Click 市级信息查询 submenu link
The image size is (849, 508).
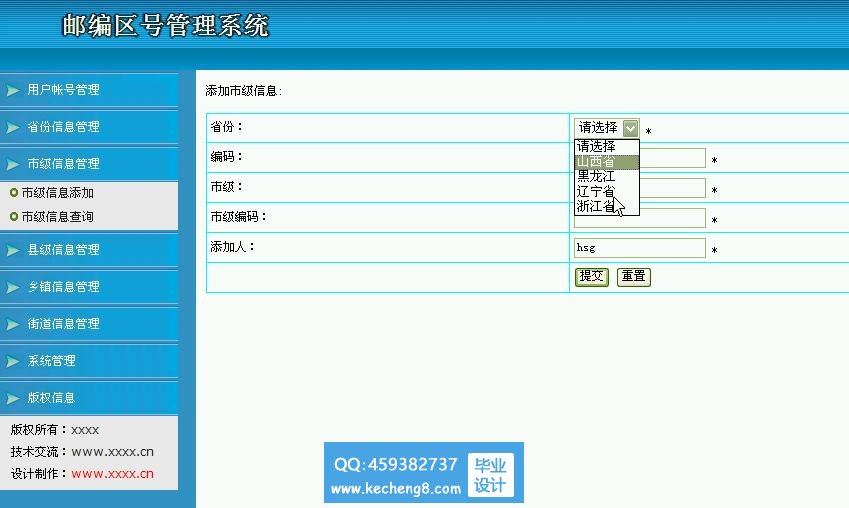[x=57, y=217]
